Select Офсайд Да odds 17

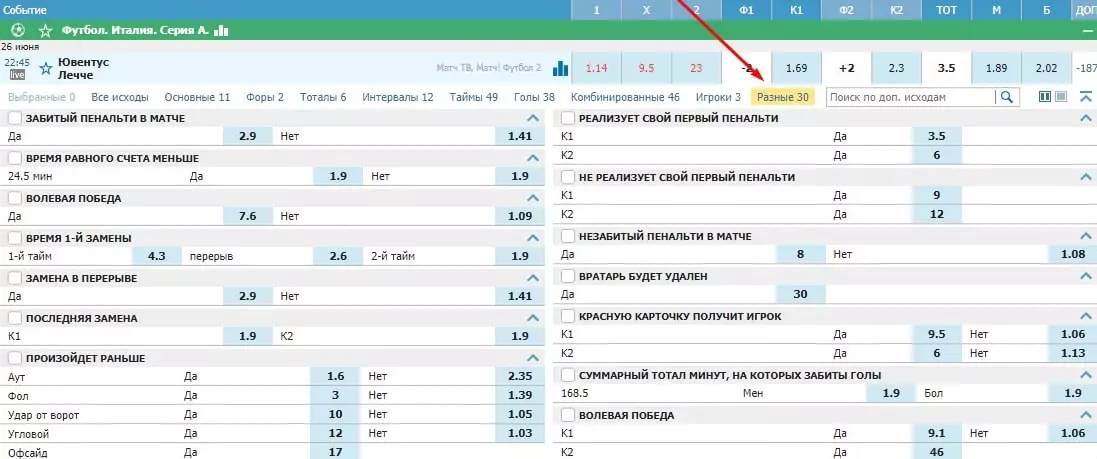(x=335, y=453)
